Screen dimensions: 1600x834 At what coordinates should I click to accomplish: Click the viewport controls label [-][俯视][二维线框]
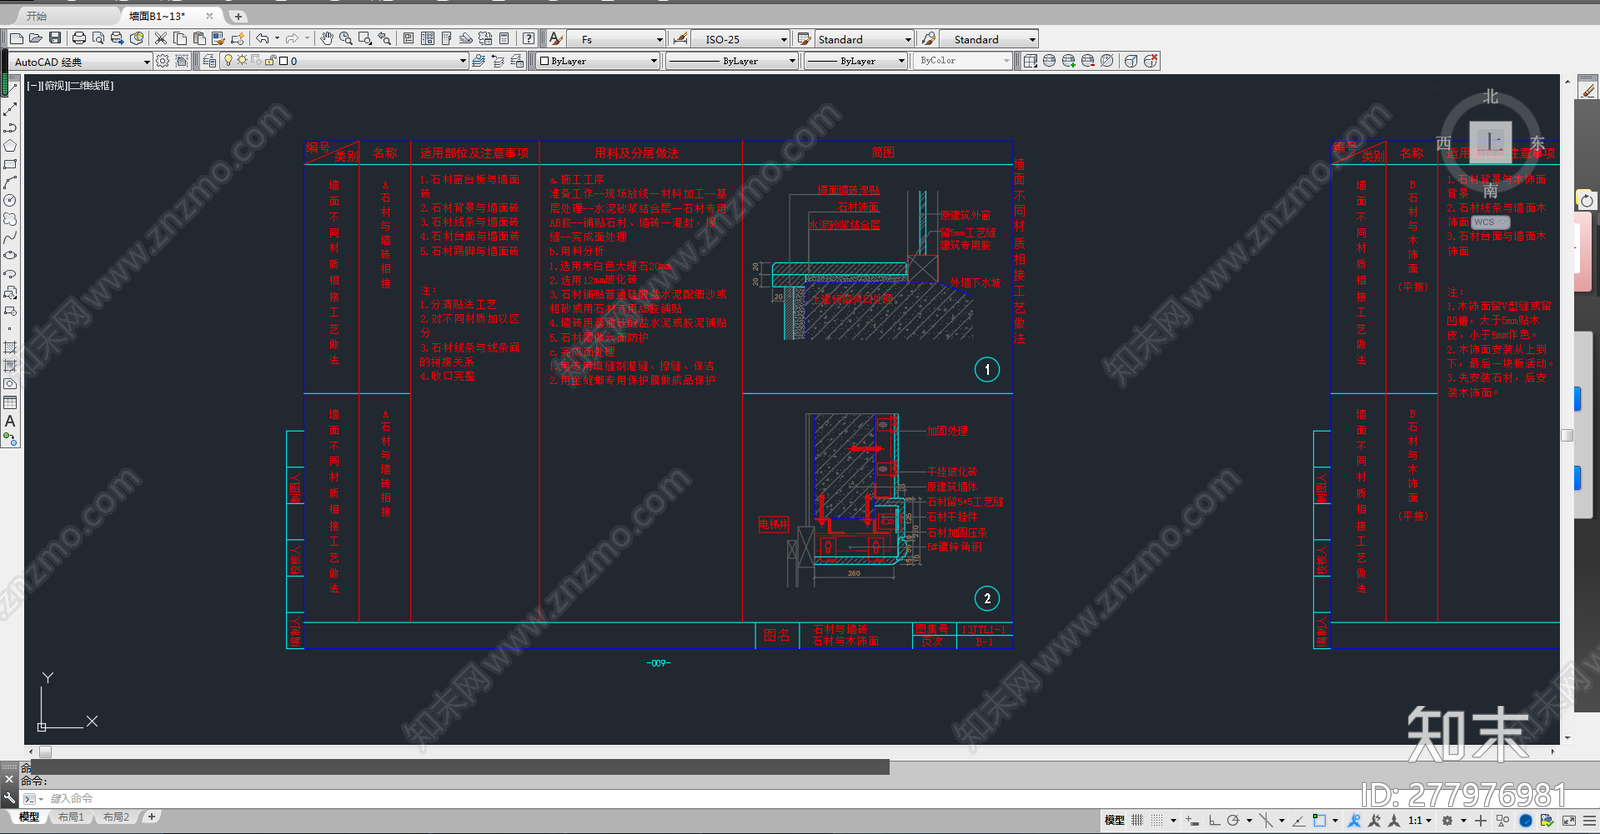(70, 86)
